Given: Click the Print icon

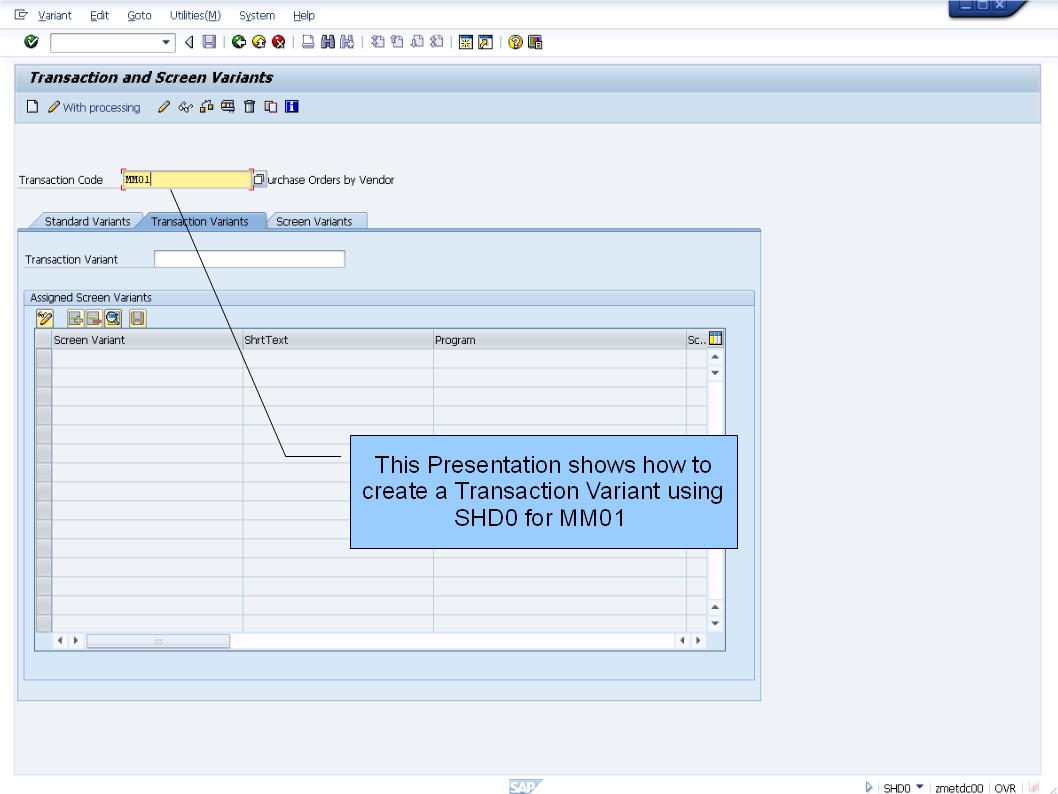Looking at the screenshot, I should click(308, 42).
